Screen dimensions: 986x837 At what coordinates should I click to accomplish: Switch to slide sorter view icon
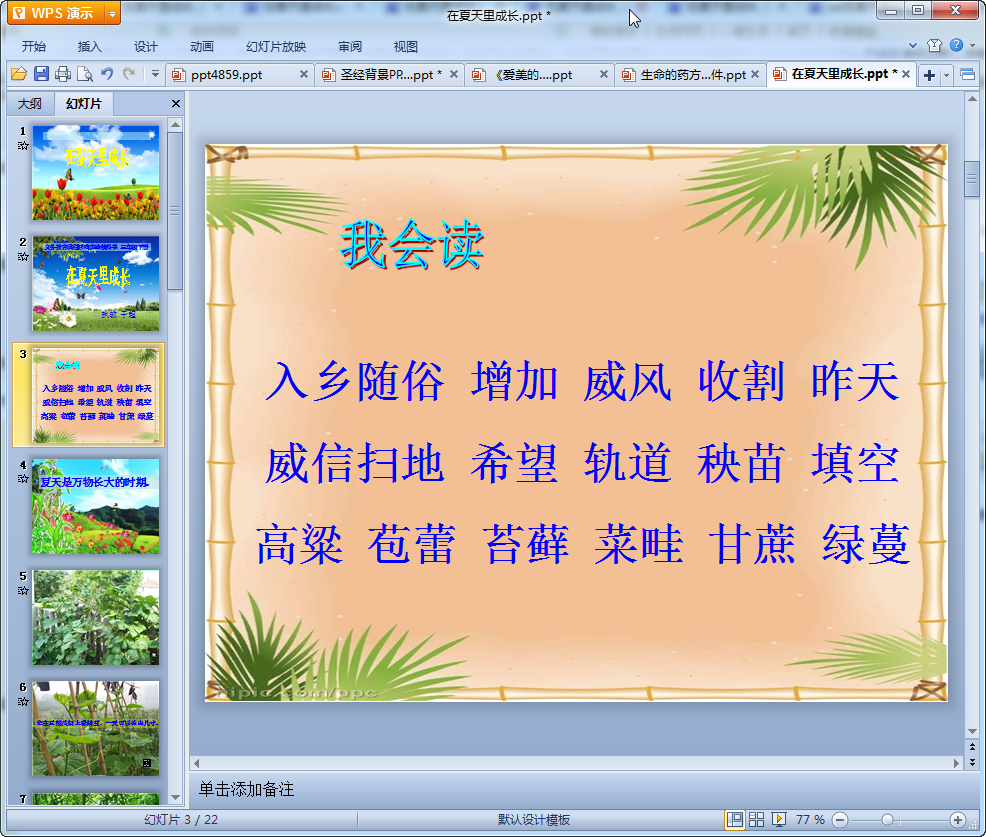click(756, 819)
